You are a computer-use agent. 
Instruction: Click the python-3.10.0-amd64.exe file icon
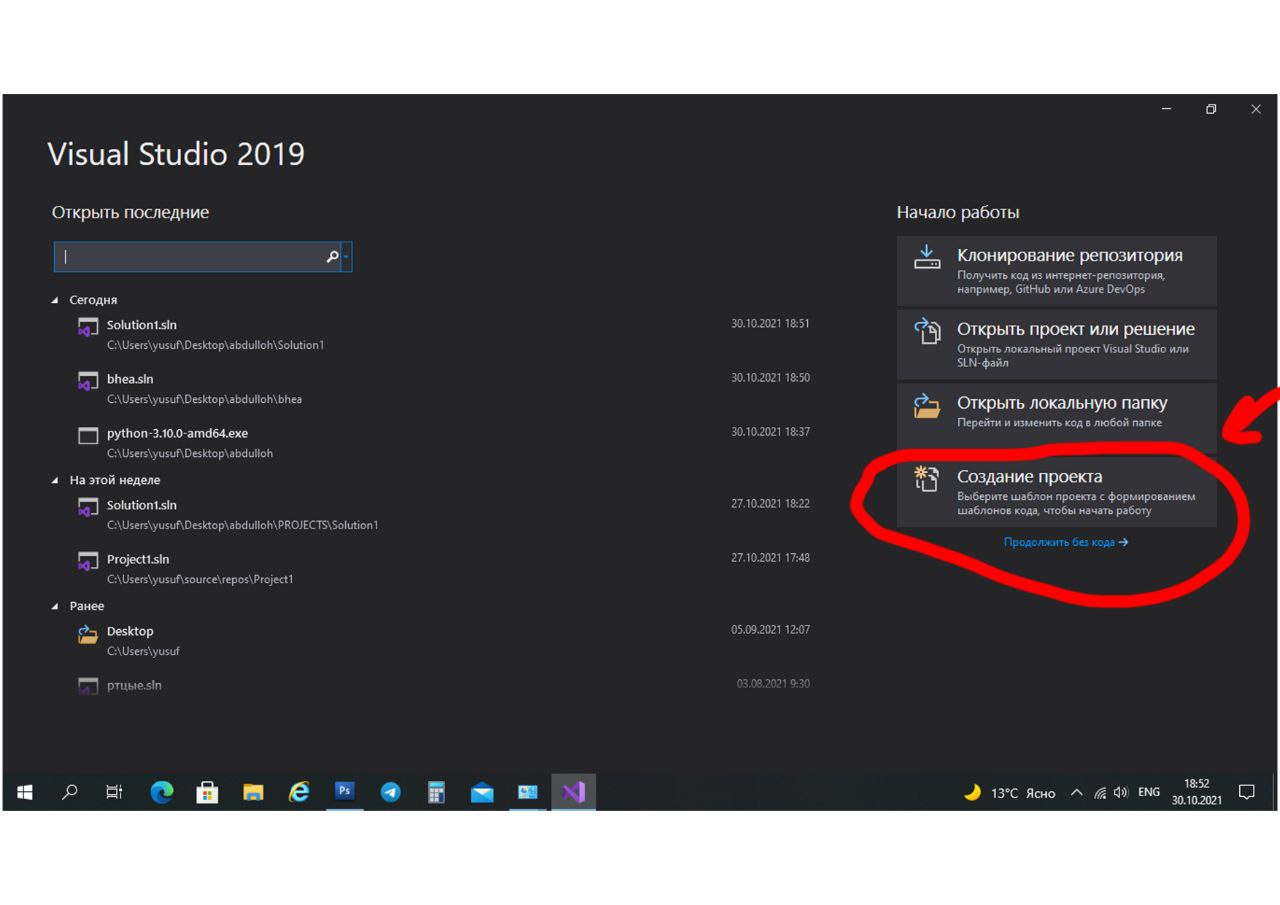88,435
